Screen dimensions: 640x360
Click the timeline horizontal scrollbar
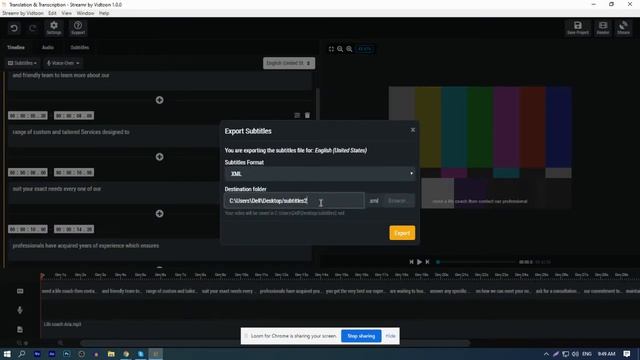(x=275, y=343)
